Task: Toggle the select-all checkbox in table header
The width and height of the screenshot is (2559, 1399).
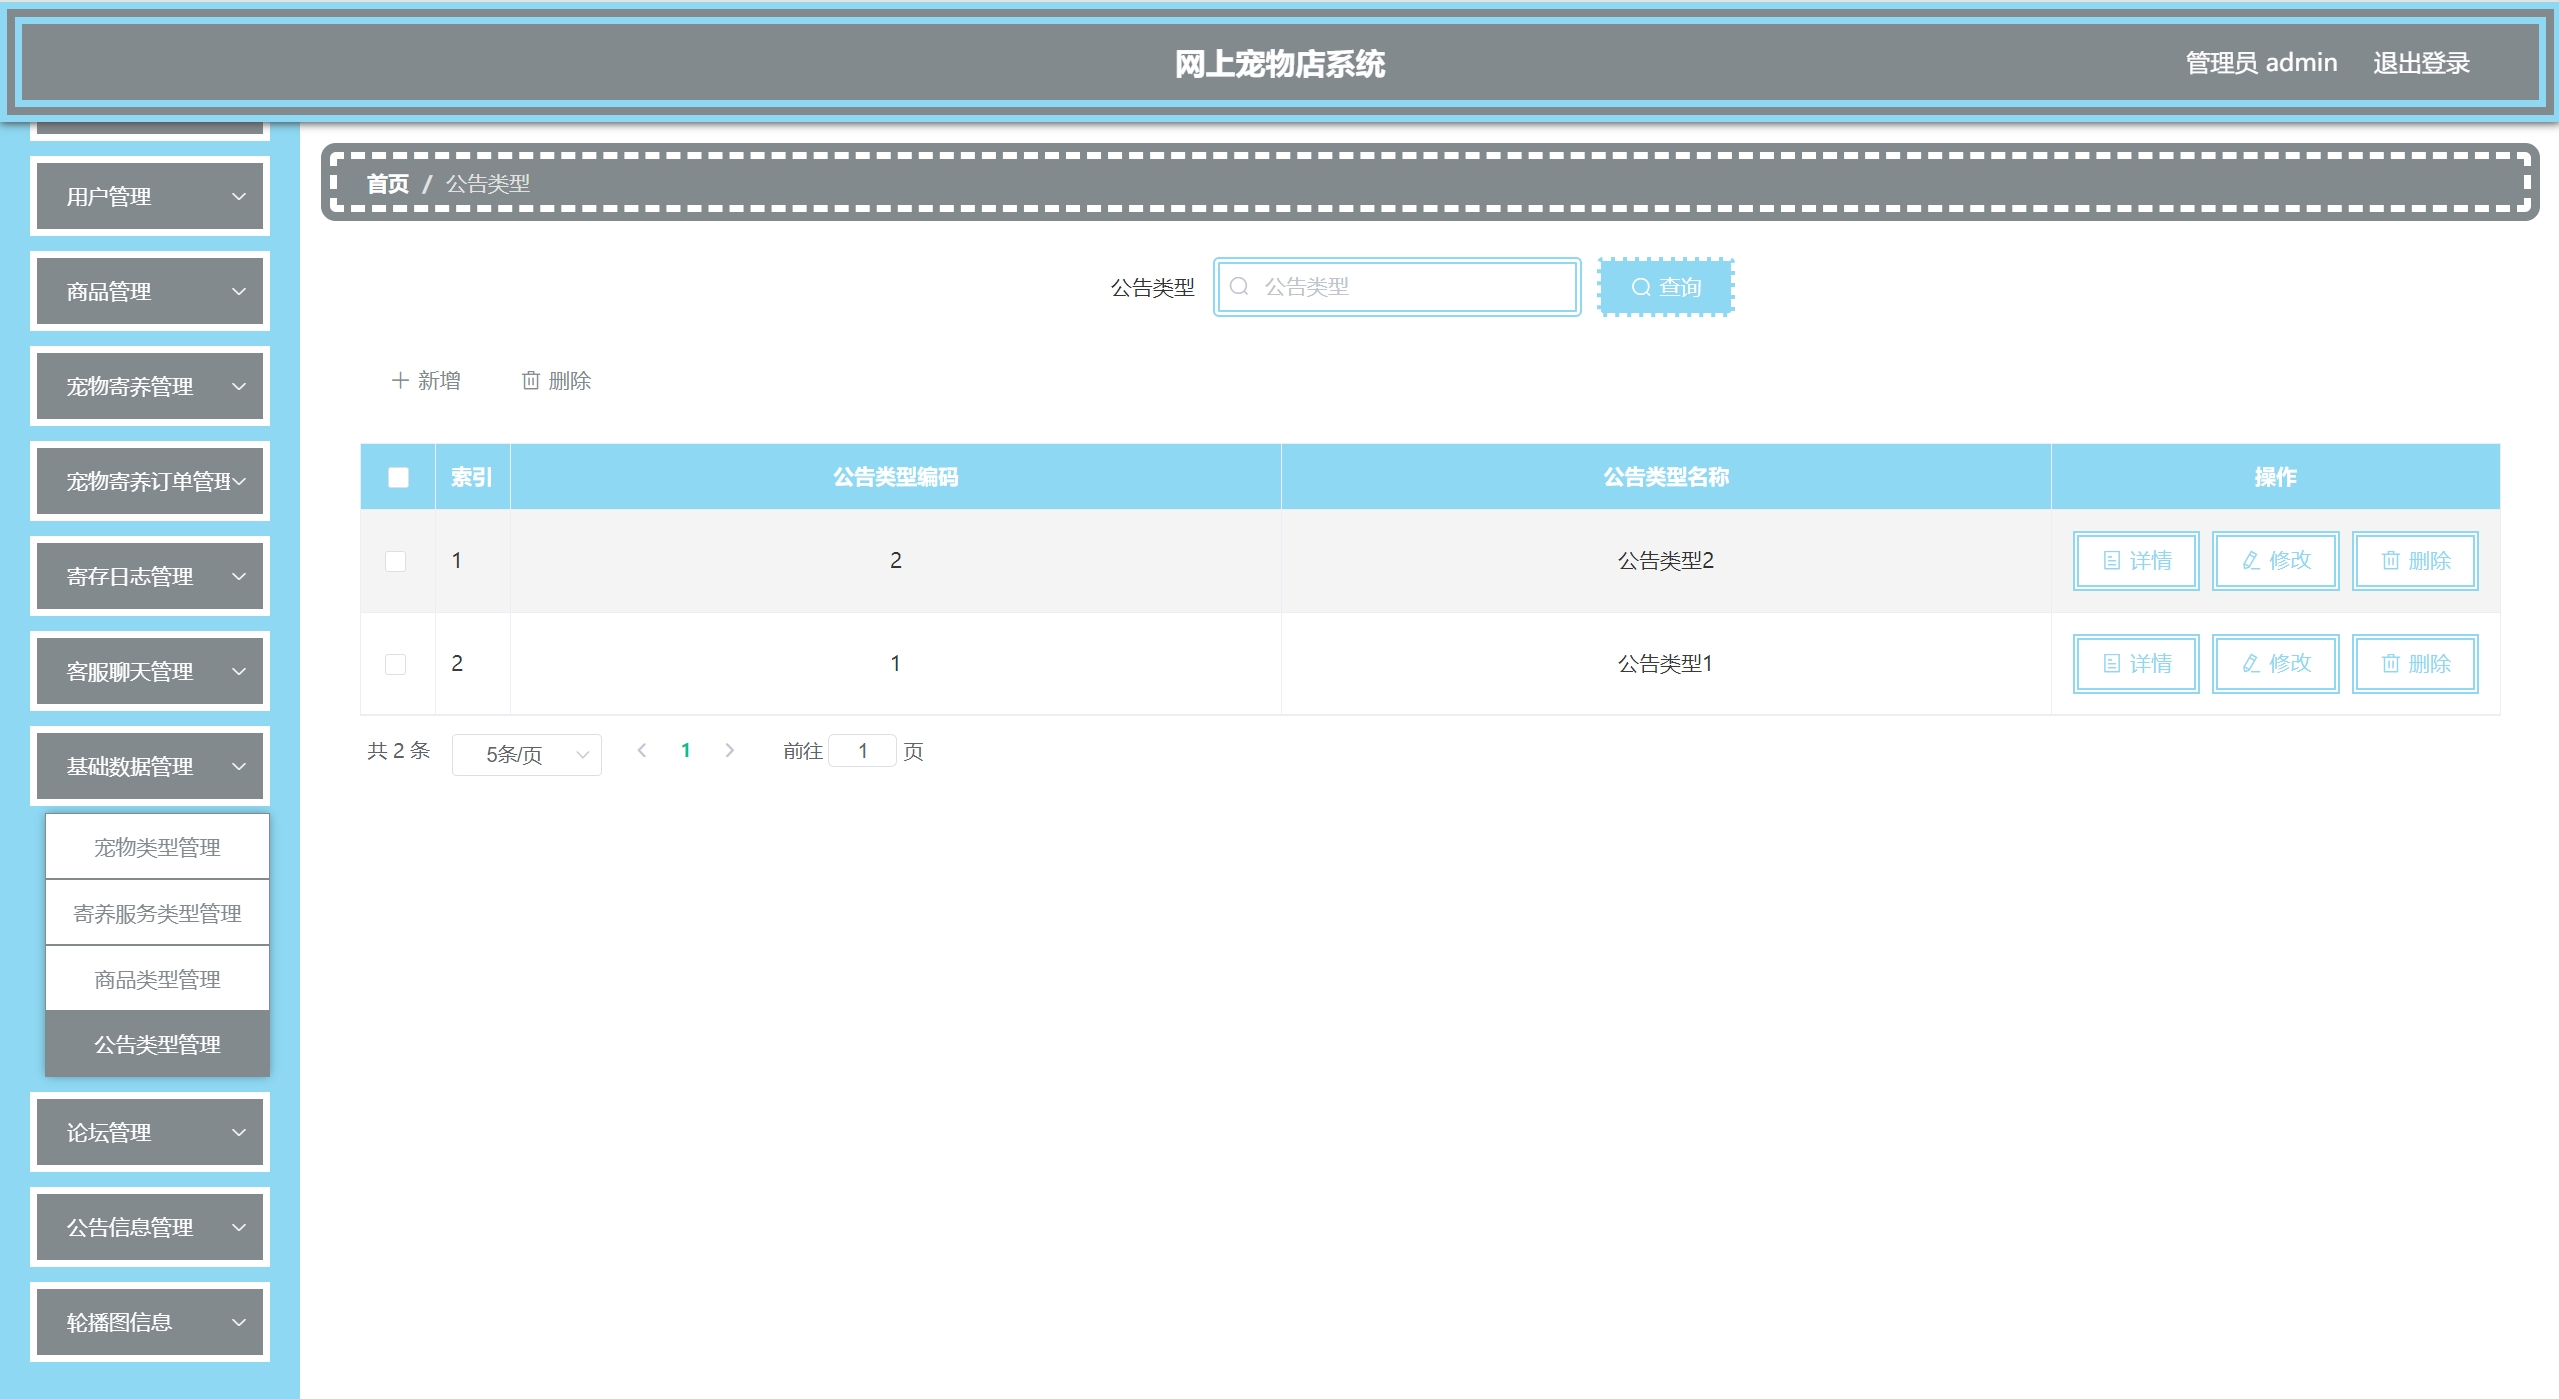Action: [398, 477]
